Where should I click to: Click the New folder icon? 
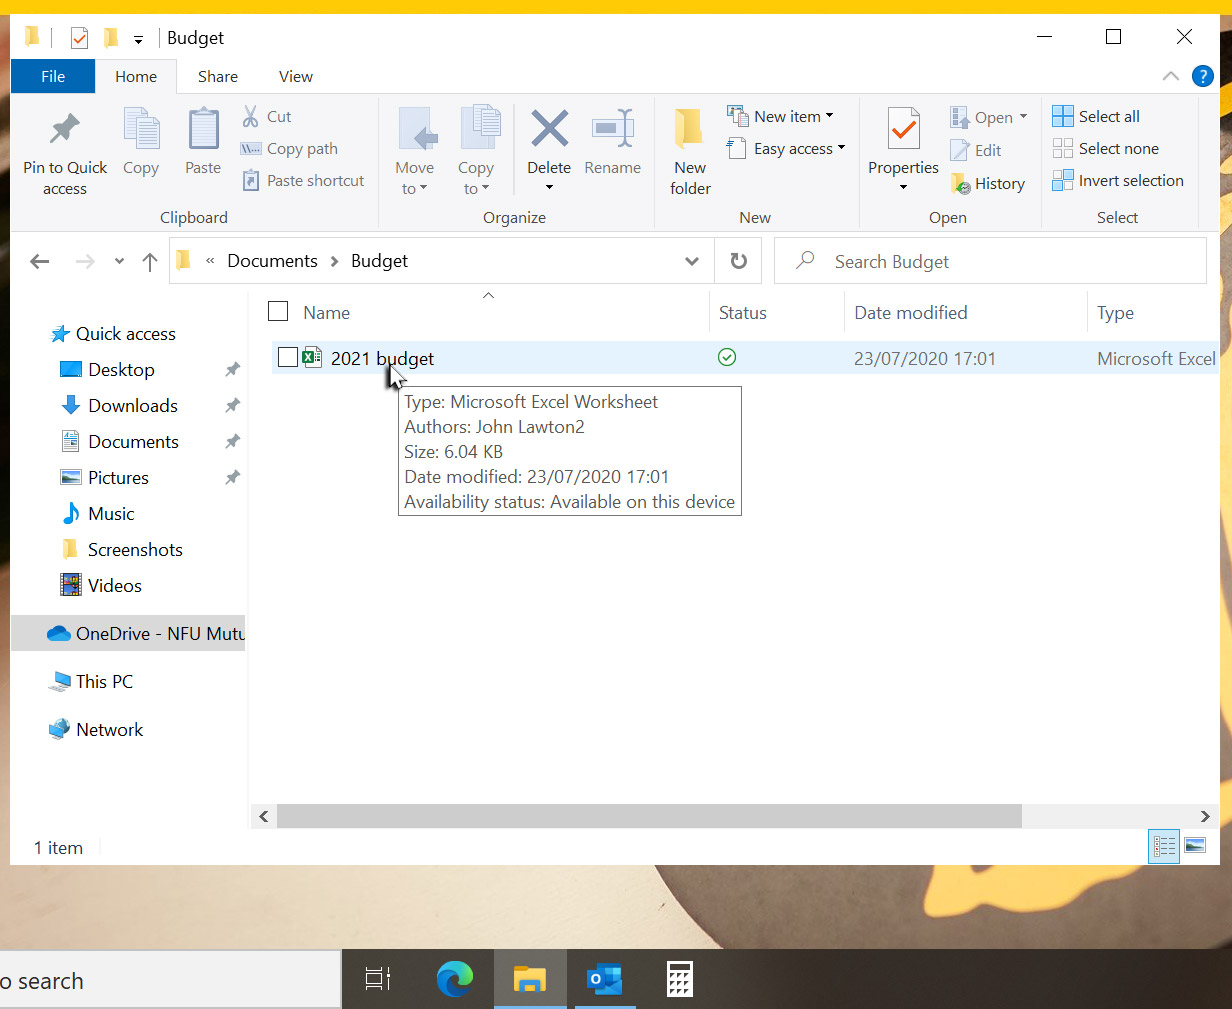click(689, 131)
